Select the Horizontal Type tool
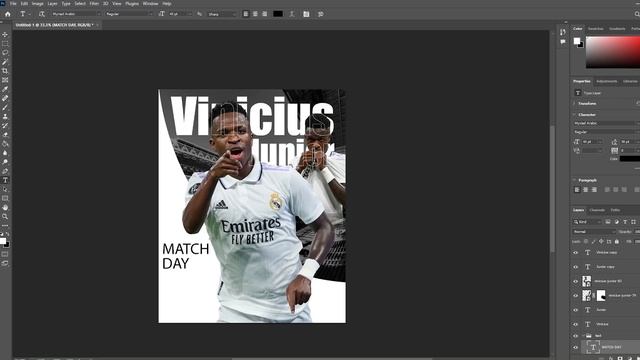640x360 pixels. (5, 180)
